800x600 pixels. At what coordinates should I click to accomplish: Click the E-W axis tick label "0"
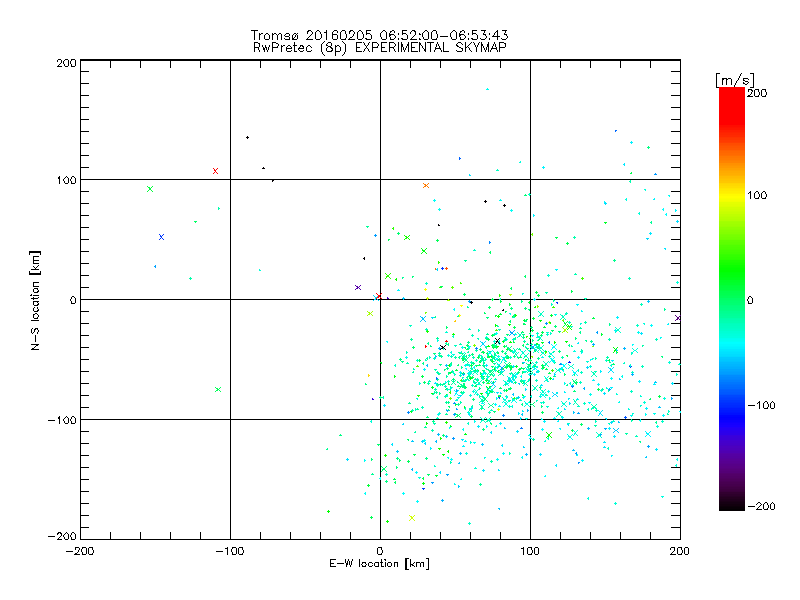380,551
